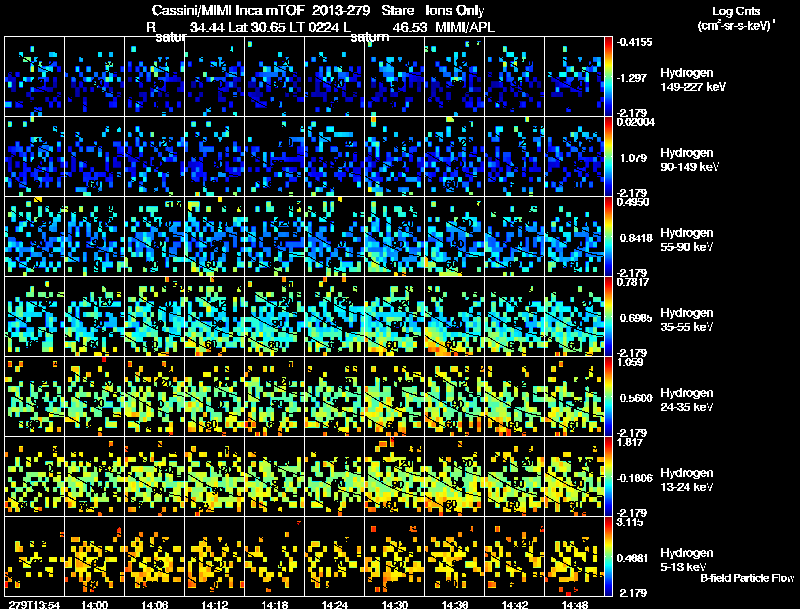Click the 'Ions Only' text in the header
The image size is (800, 609).
[455, 10]
